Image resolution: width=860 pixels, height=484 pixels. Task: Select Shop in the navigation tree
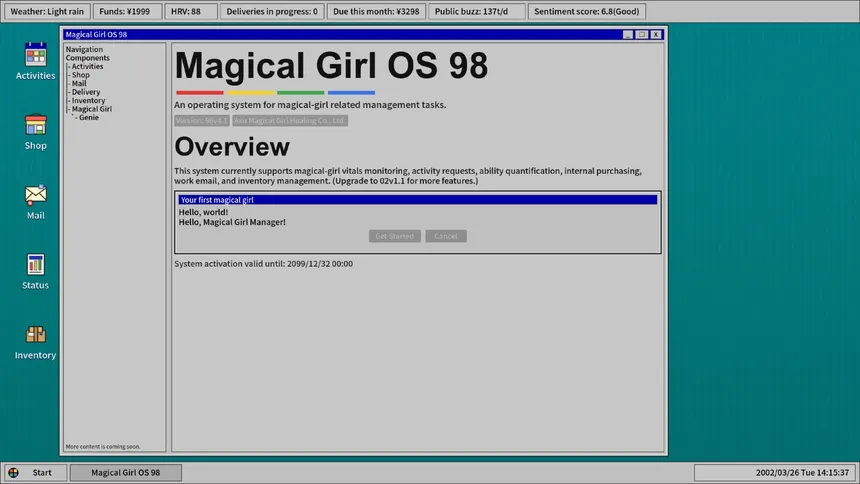[80, 75]
